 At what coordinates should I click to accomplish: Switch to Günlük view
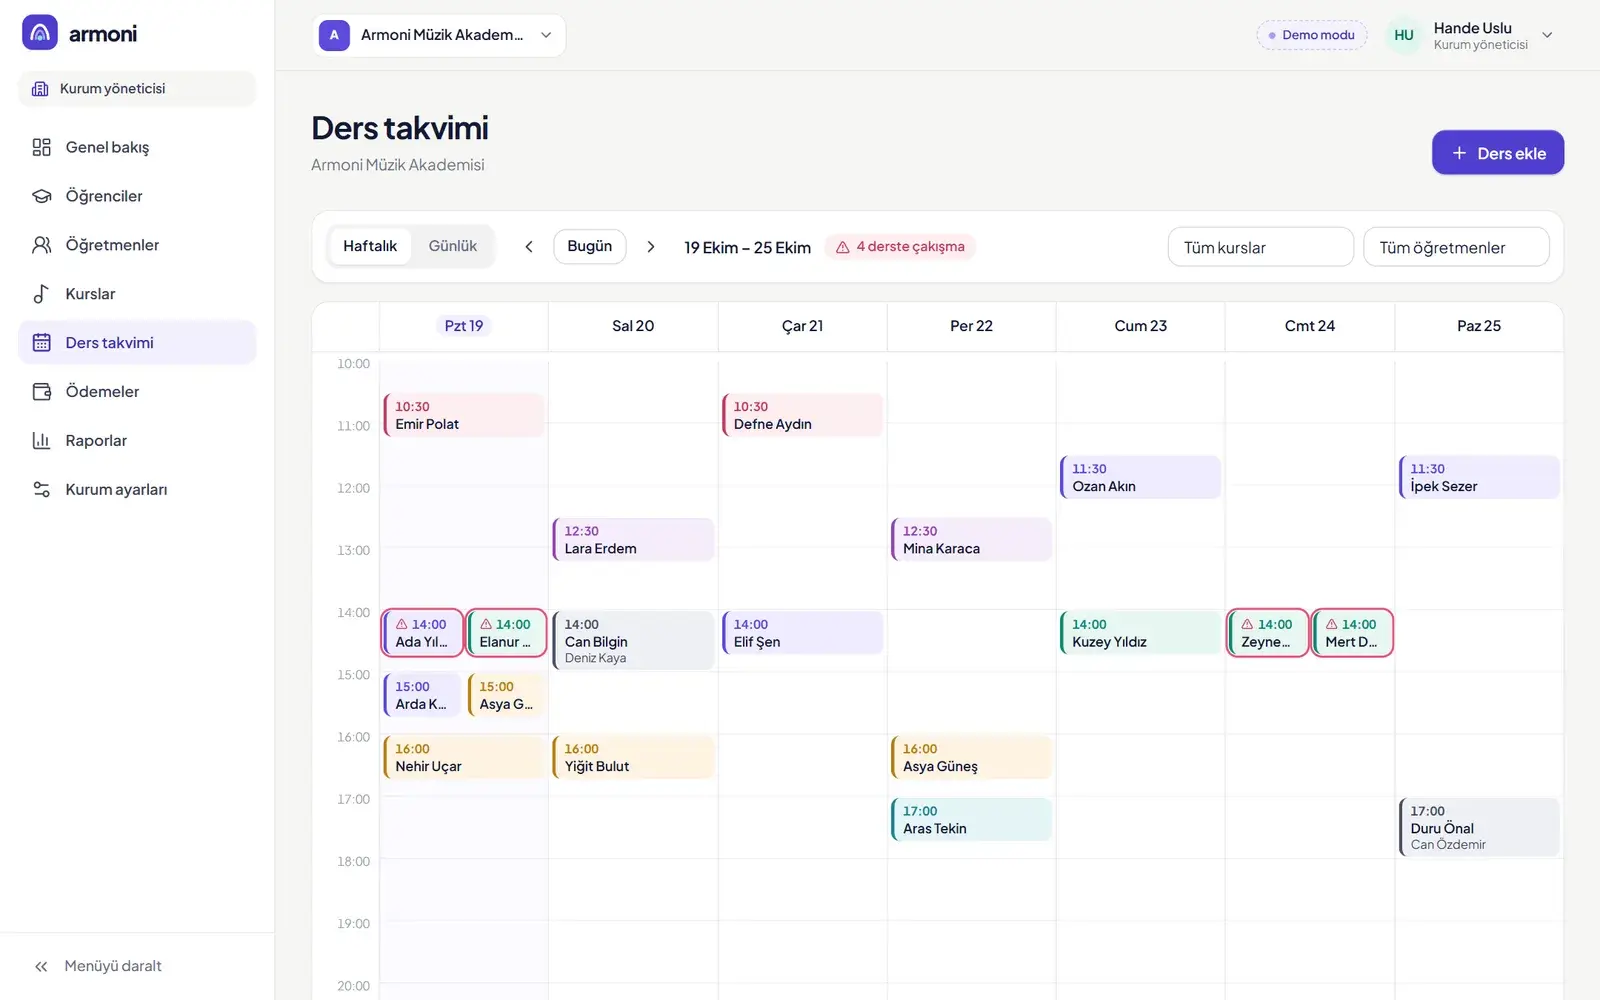click(x=453, y=246)
